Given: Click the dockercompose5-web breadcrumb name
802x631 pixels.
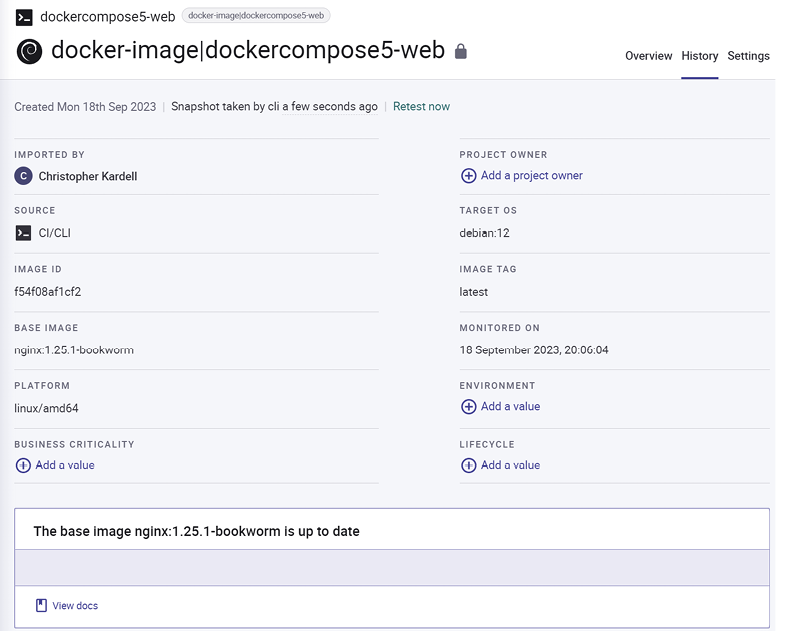Looking at the screenshot, I should (107, 17).
